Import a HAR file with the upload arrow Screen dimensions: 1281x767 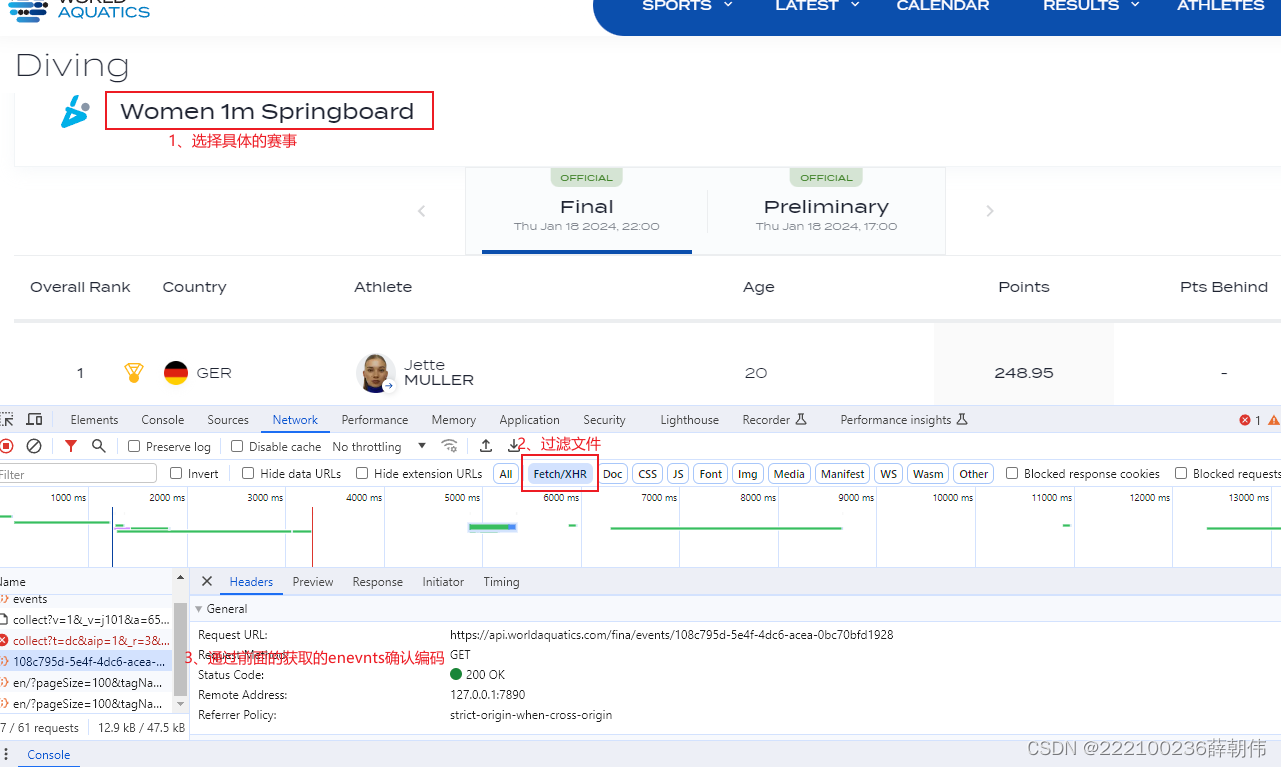(x=486, y=446)
